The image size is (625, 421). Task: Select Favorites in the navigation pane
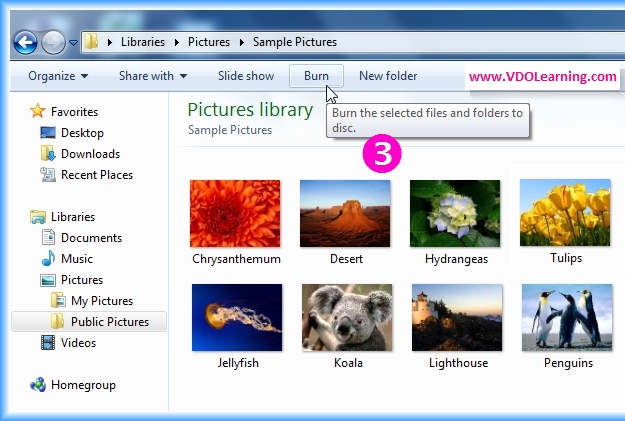(75, 112)
